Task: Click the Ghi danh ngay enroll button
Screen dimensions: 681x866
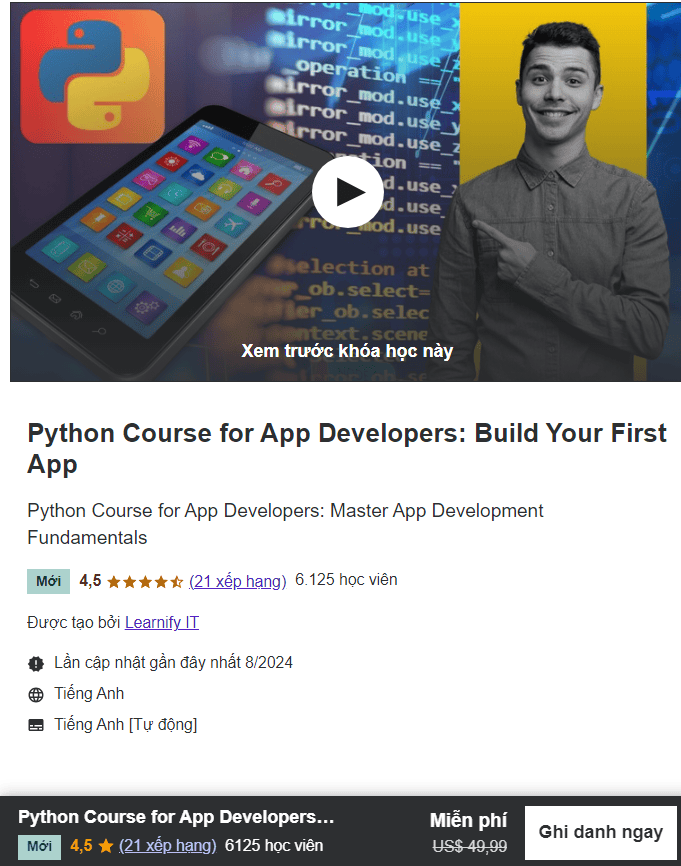Action: pyautogui.click(x=600, y=832)
